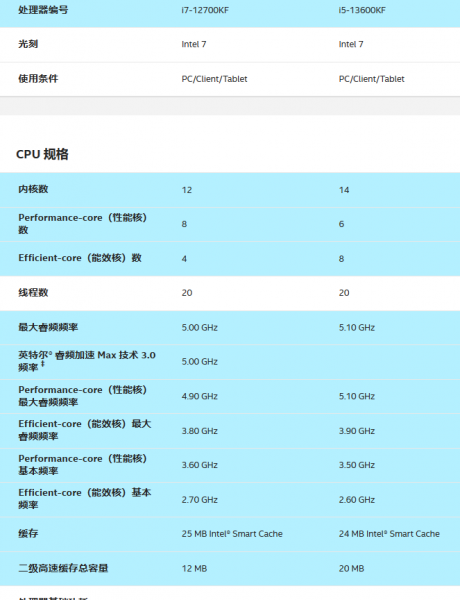Click the 处理器编号 row label

[43, 10]
